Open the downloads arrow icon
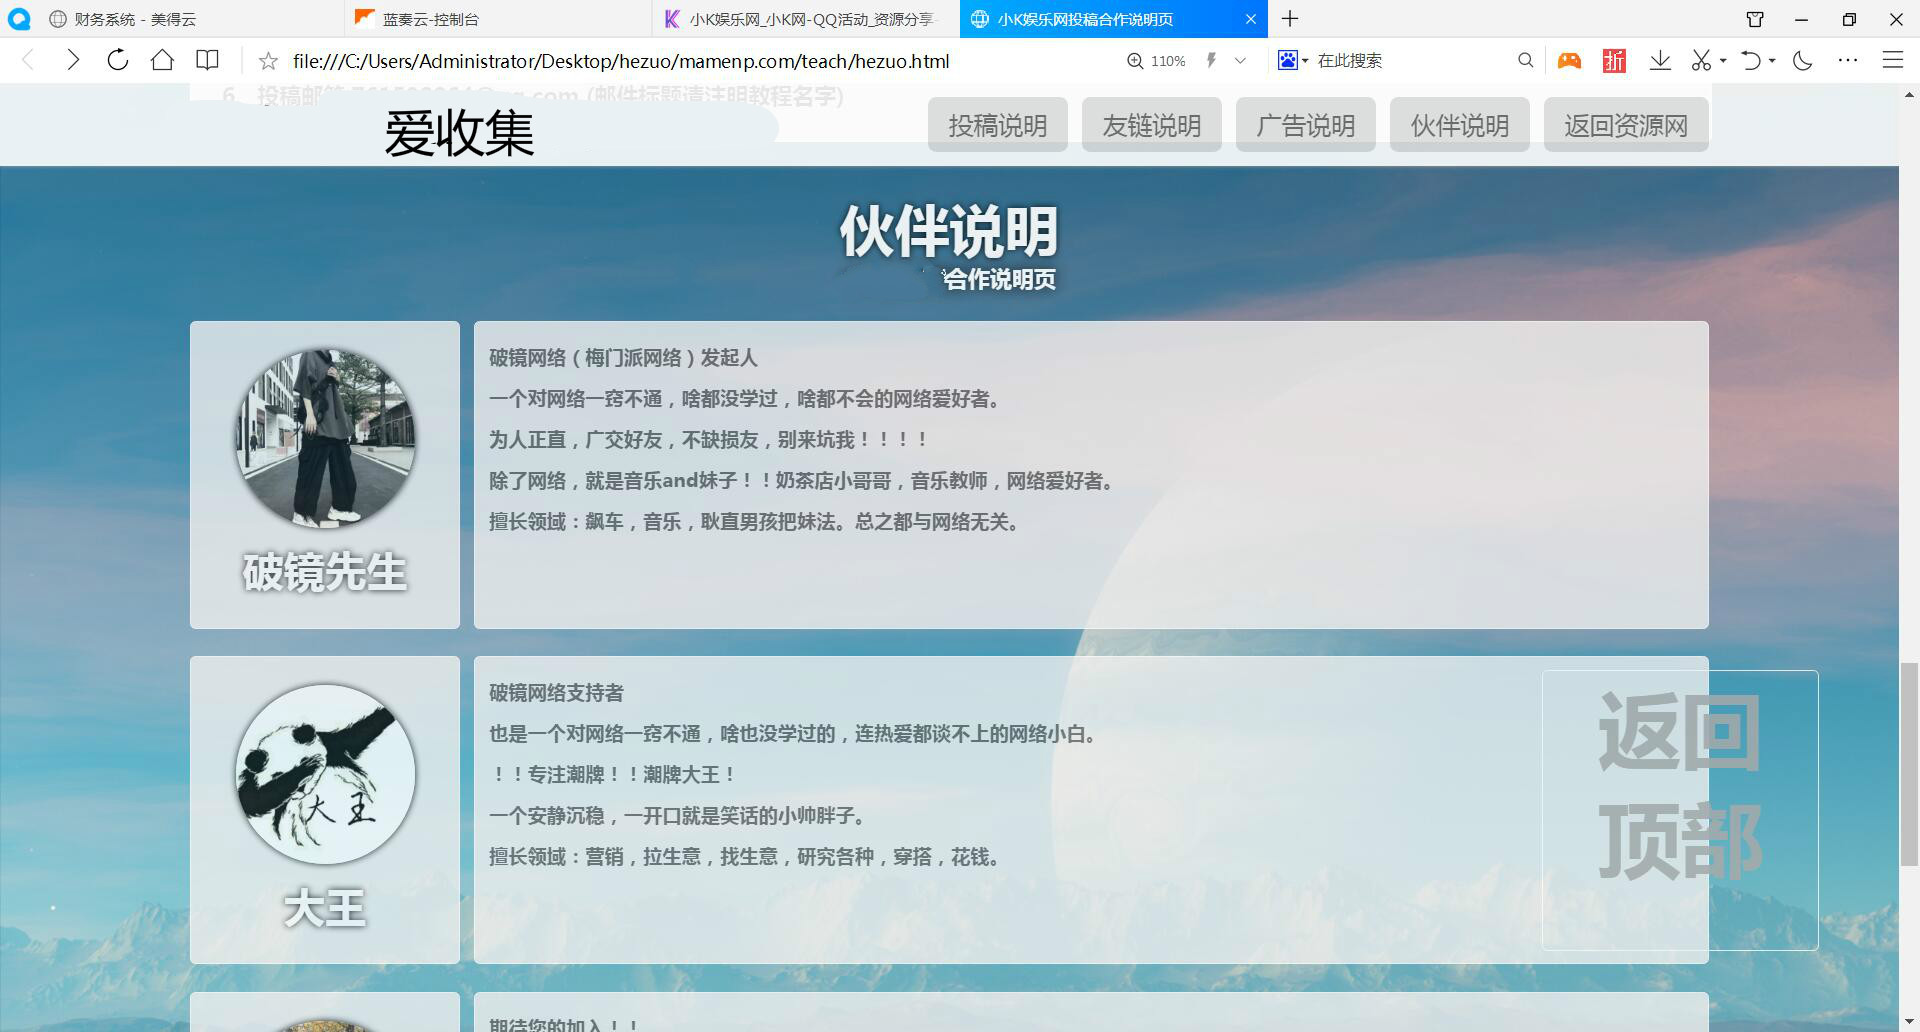This screenshot has width=1920, height=1032. click(1660, 61)
